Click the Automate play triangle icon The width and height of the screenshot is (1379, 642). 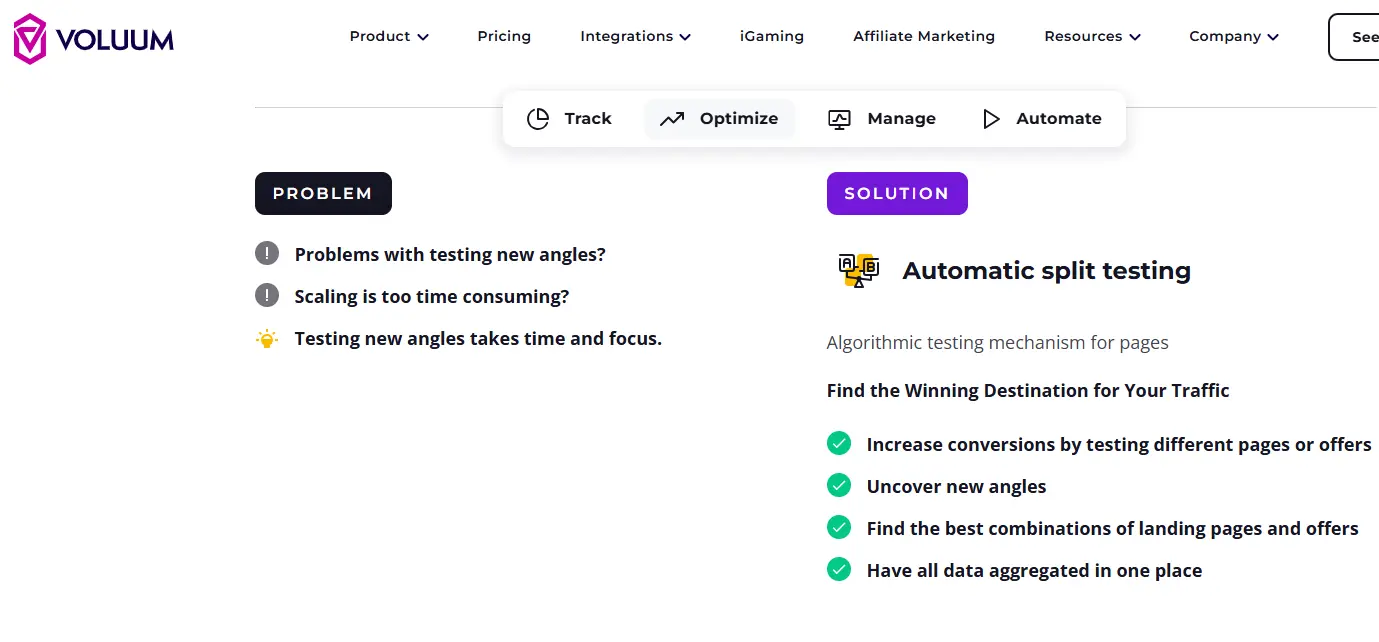991,119
